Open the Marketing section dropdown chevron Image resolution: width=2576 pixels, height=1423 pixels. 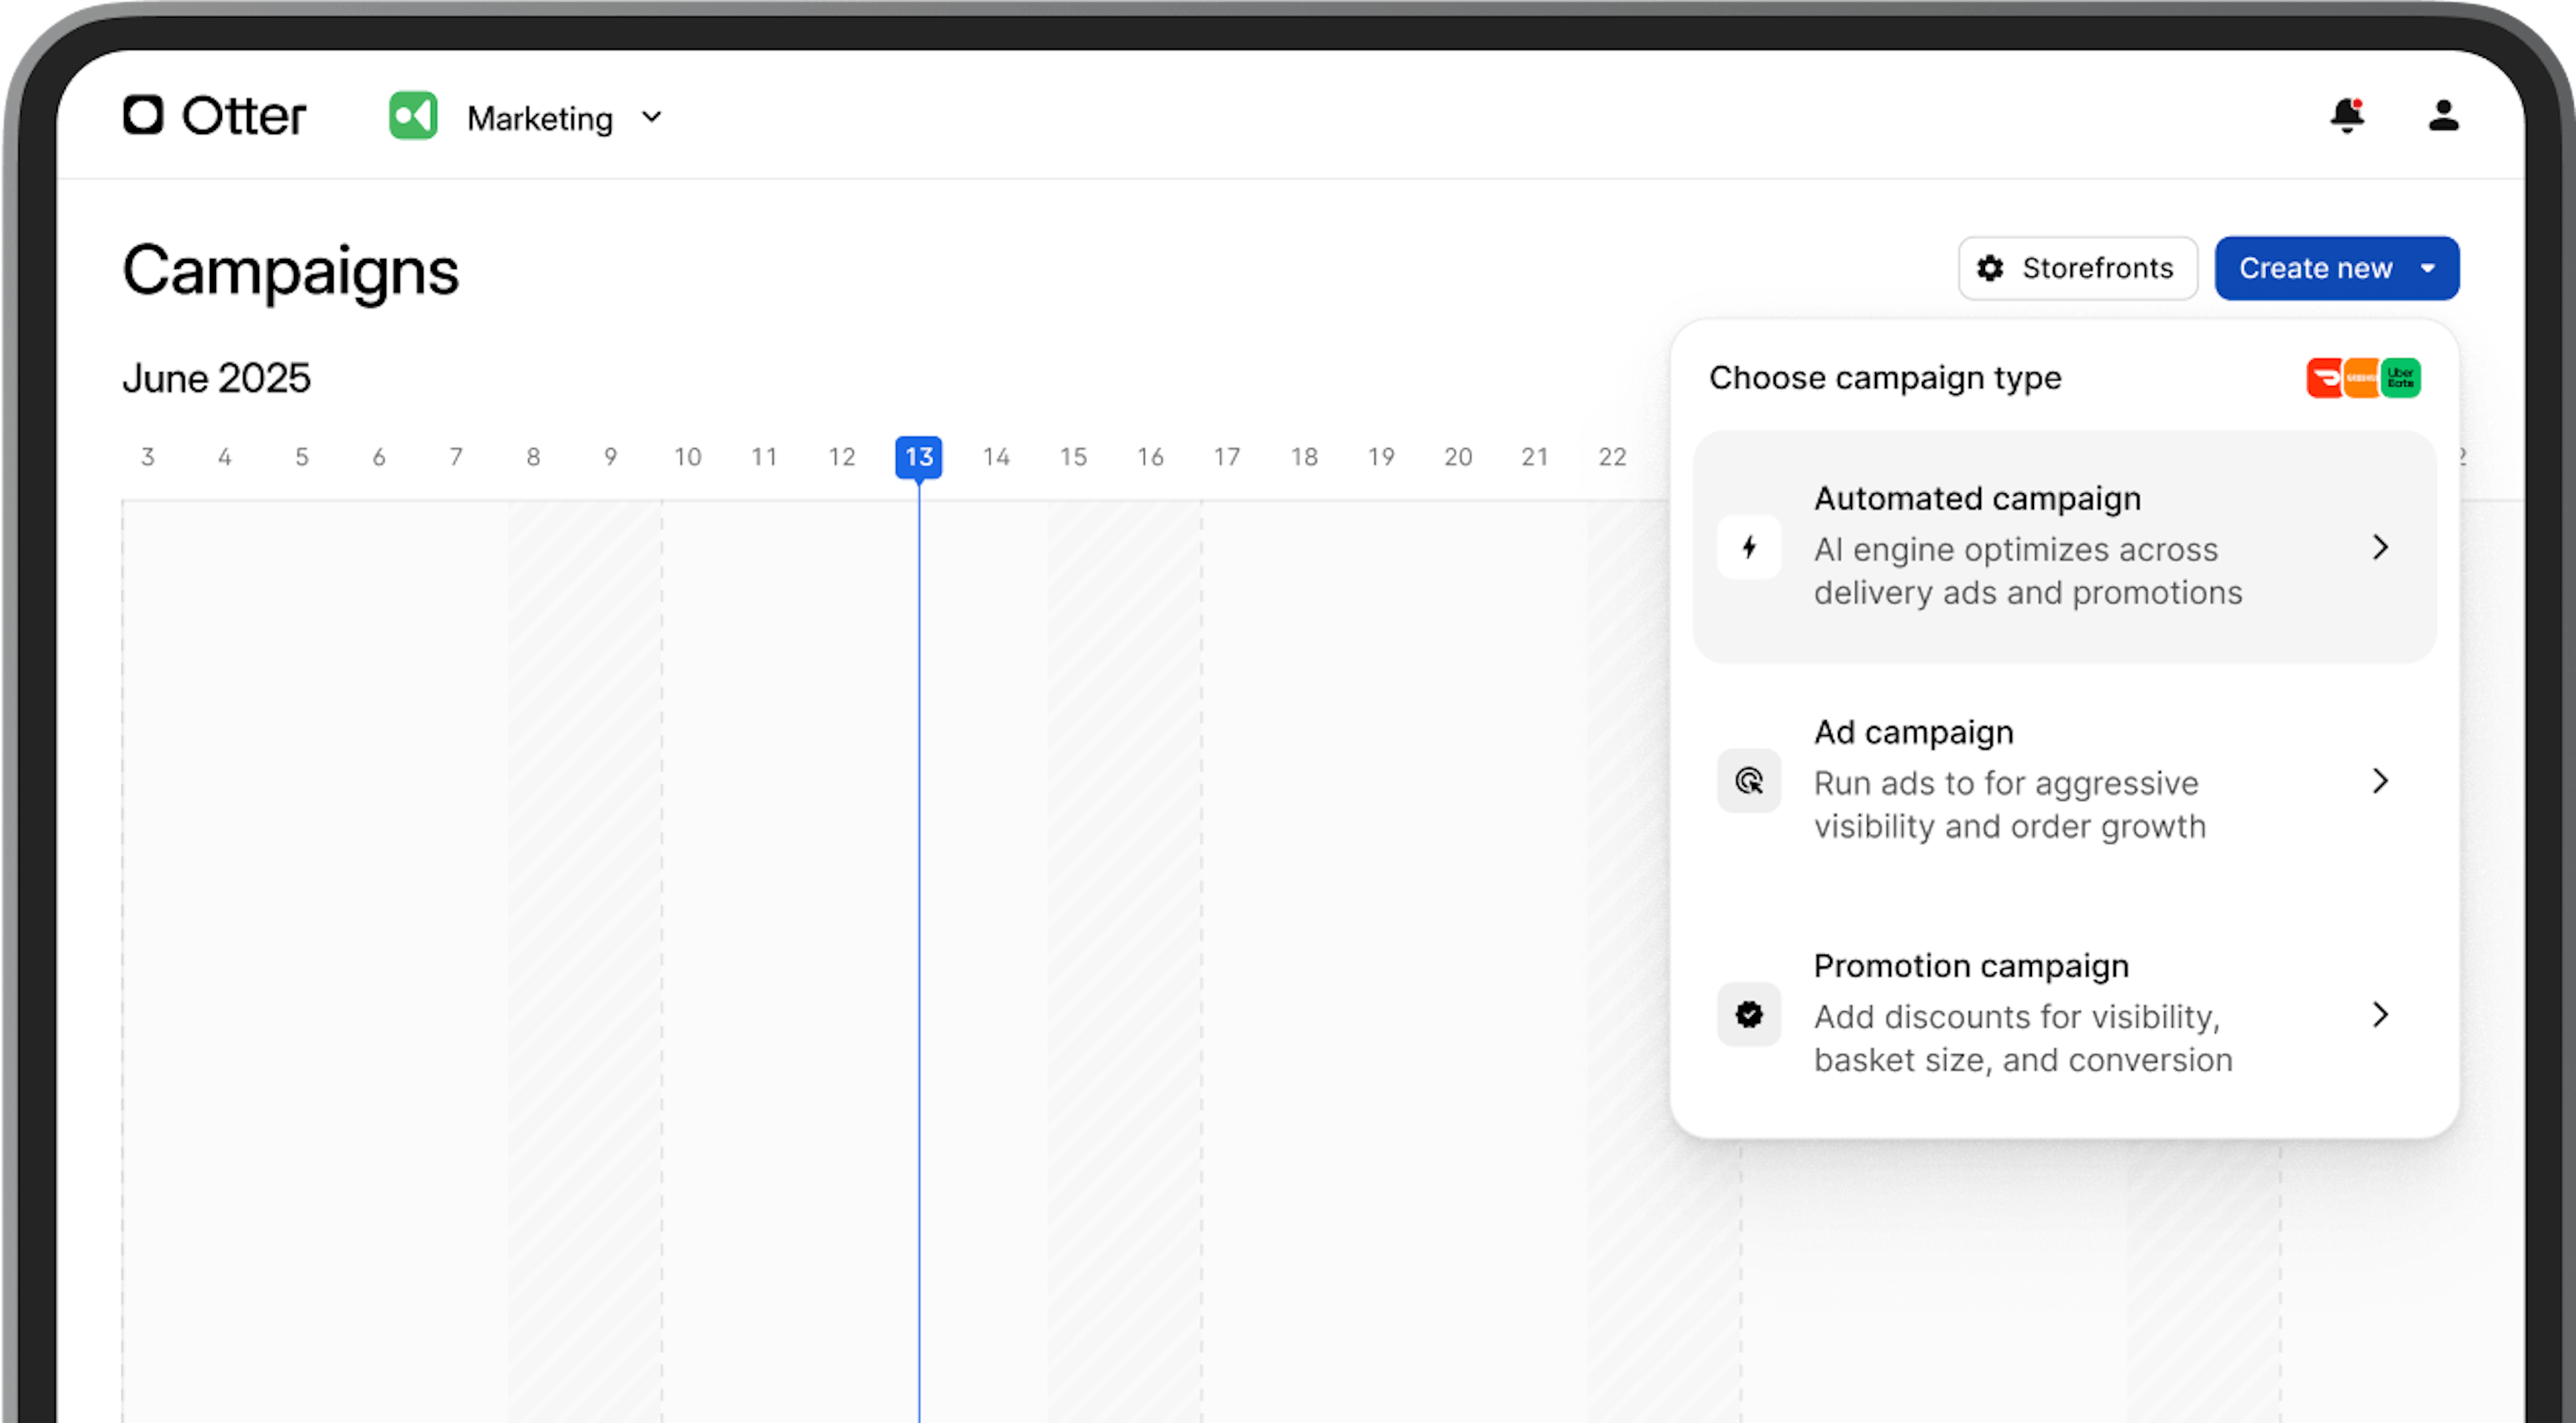pyautogui.click(x=652, y=117)
